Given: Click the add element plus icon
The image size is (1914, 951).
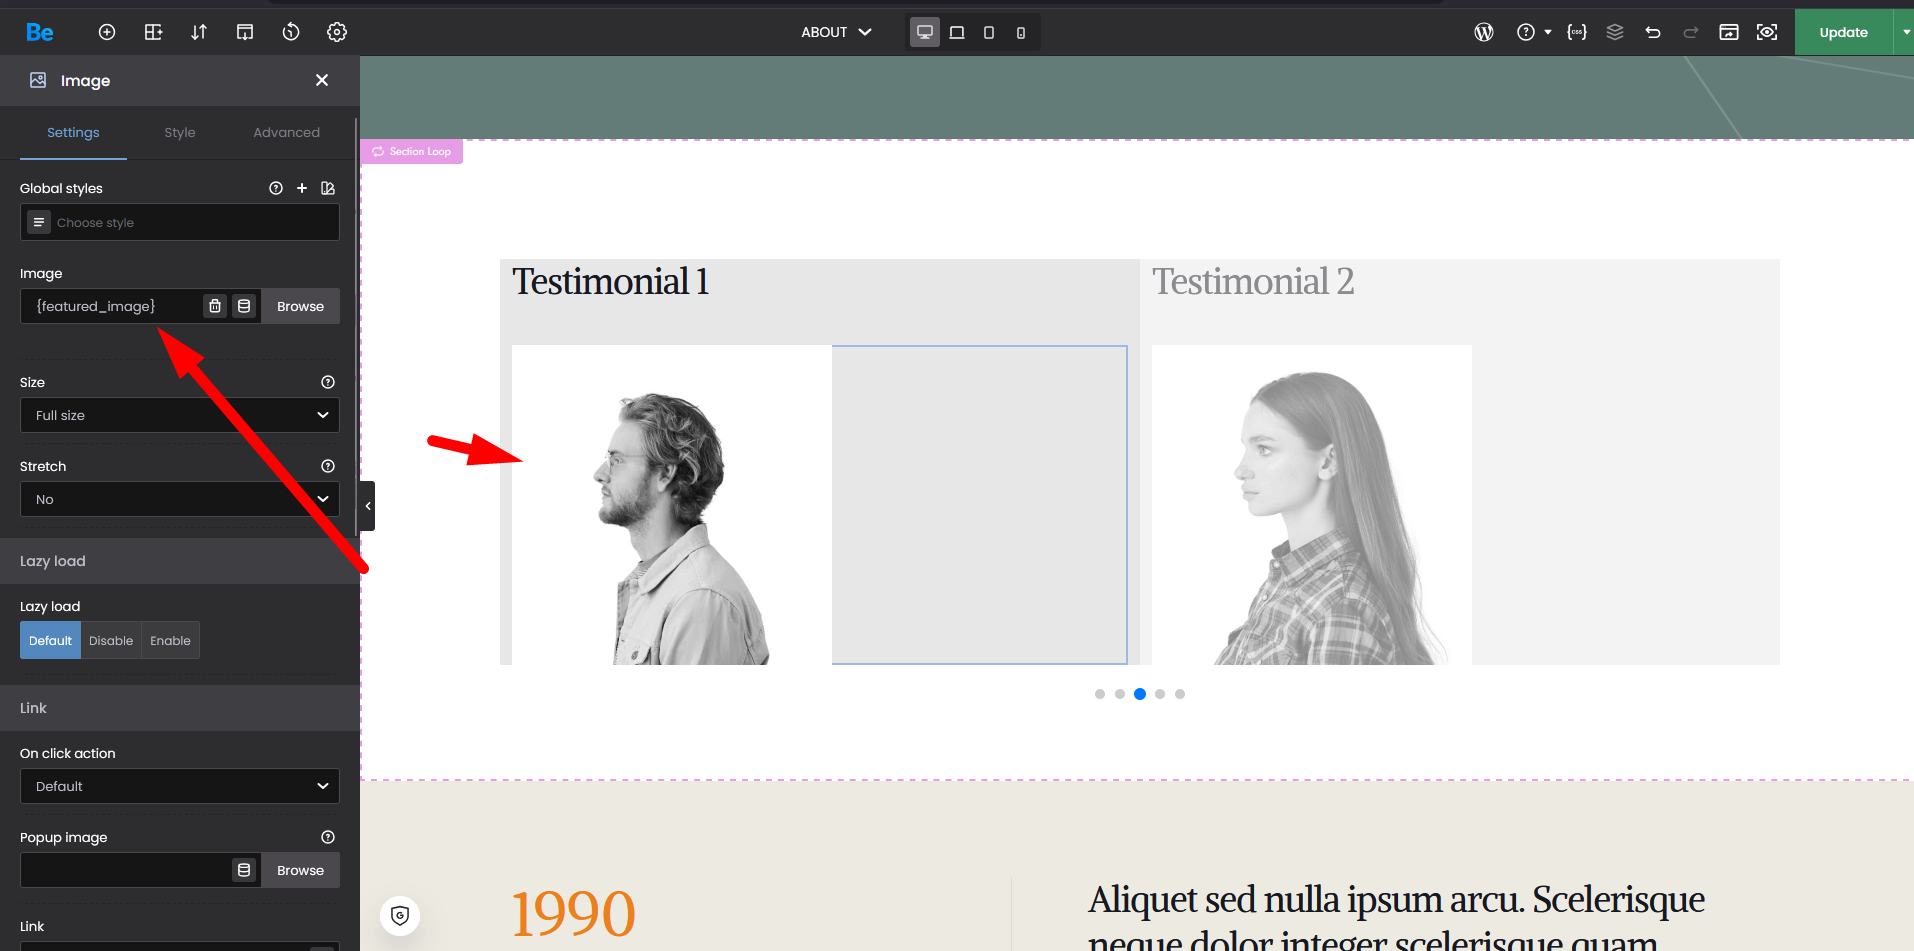Looking at the screenshot, I should click(107, 32).
